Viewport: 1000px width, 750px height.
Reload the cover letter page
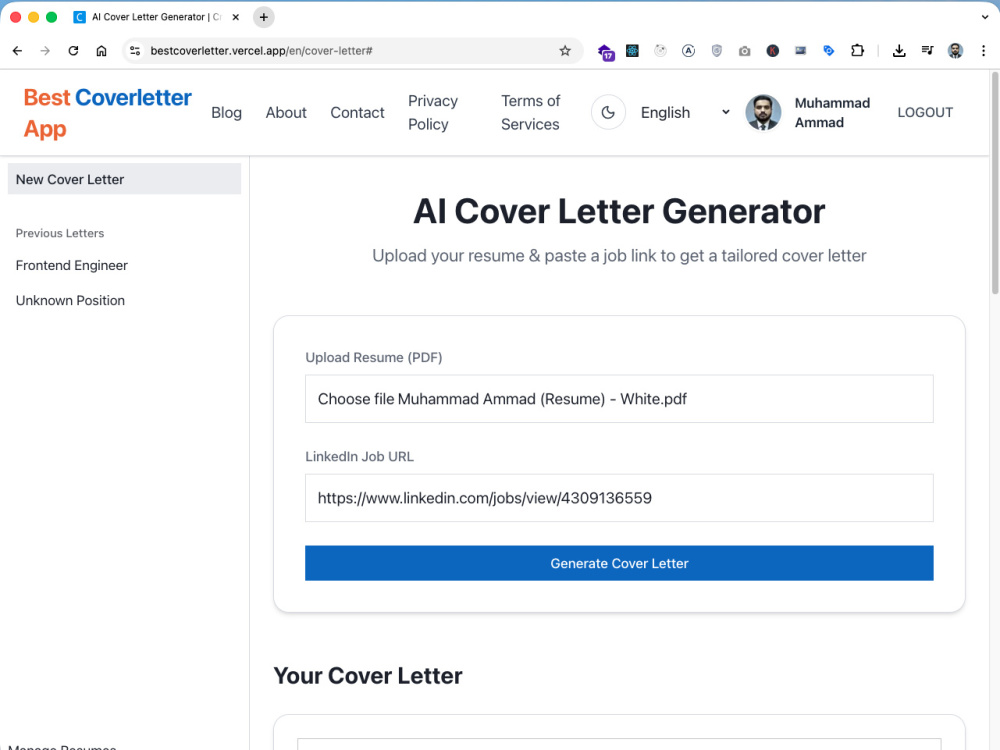click(x=73, y=51)
